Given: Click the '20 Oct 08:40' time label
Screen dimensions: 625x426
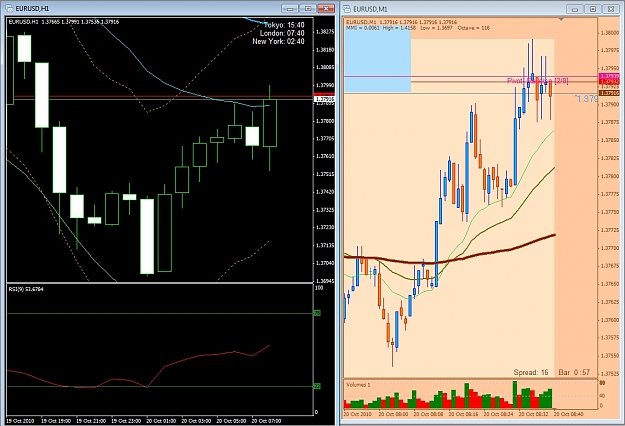Looking at the screenshot, I should click(x=568, y=414).
